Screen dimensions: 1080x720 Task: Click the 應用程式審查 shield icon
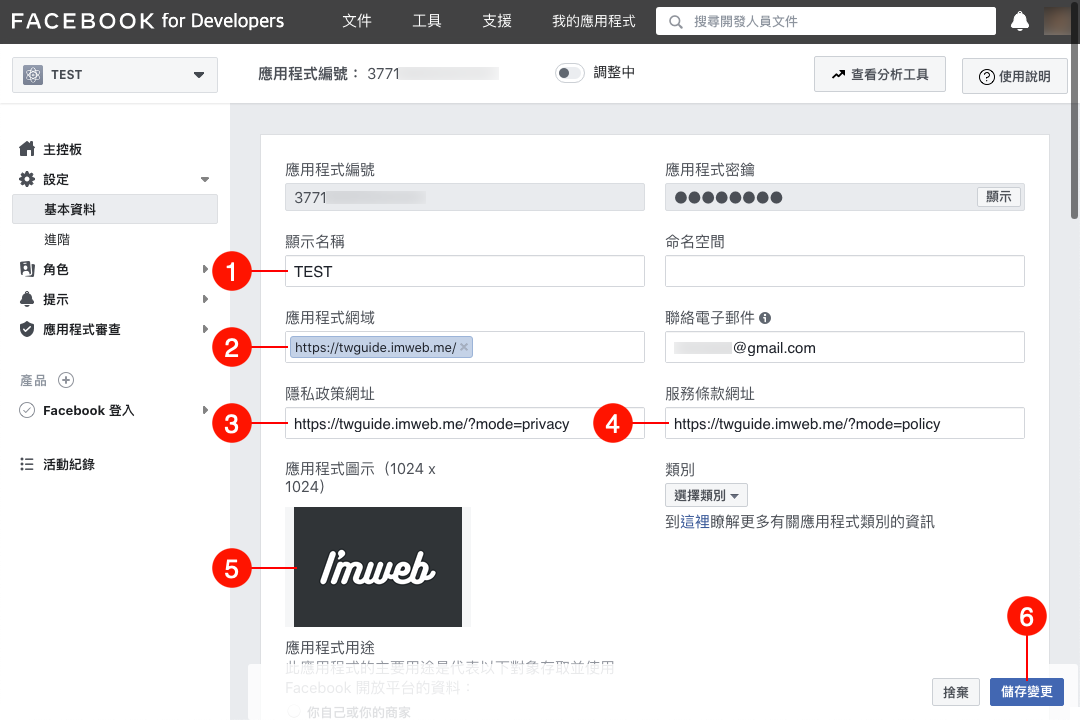click(x=27, y=329)
